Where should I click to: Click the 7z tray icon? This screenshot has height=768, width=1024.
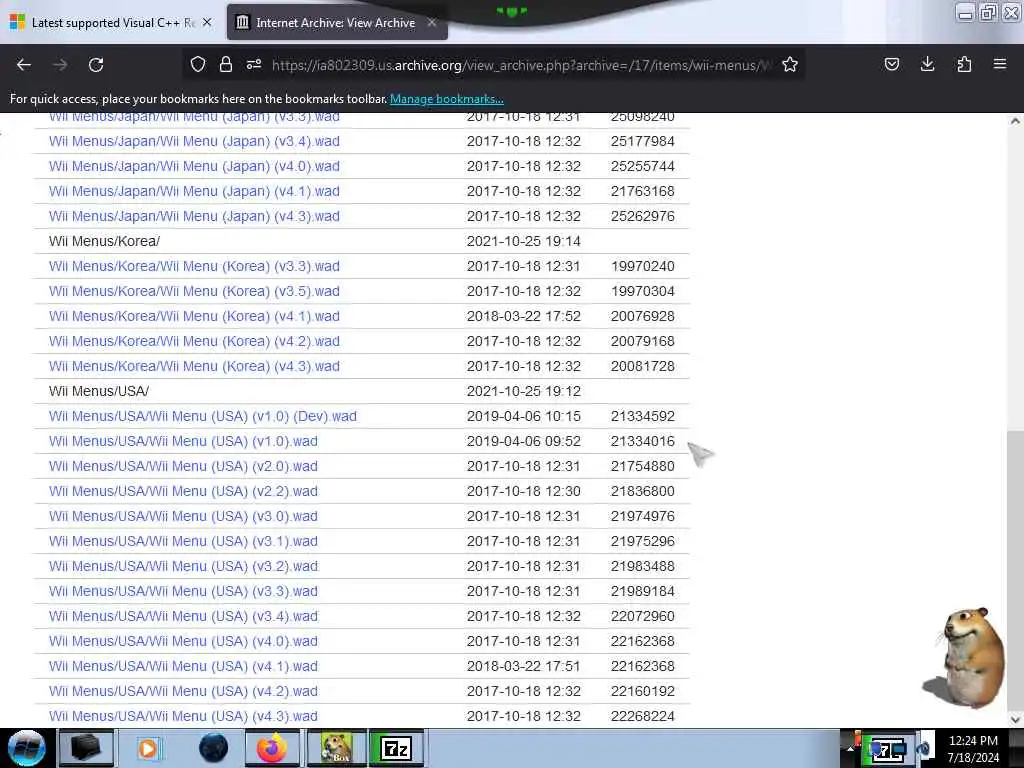point(889,751)
